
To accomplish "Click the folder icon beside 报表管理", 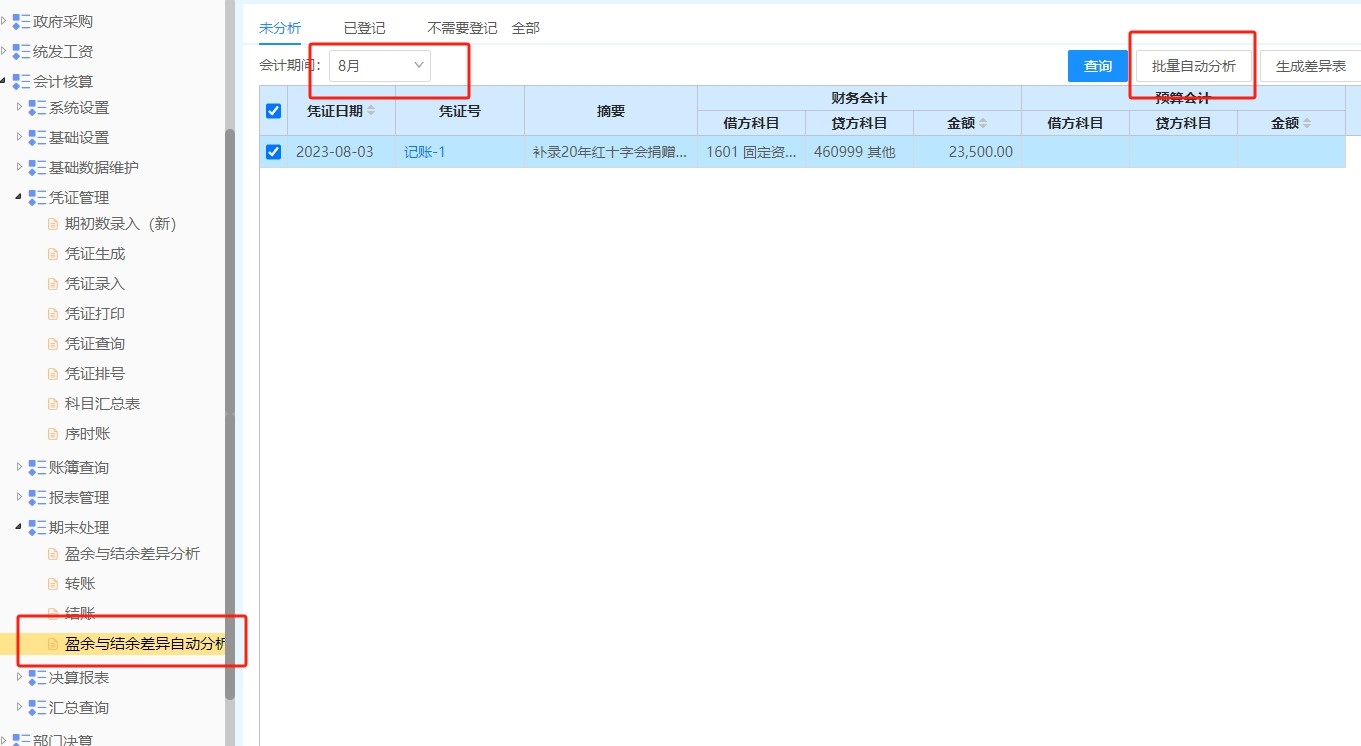I will tap(38, 498).
